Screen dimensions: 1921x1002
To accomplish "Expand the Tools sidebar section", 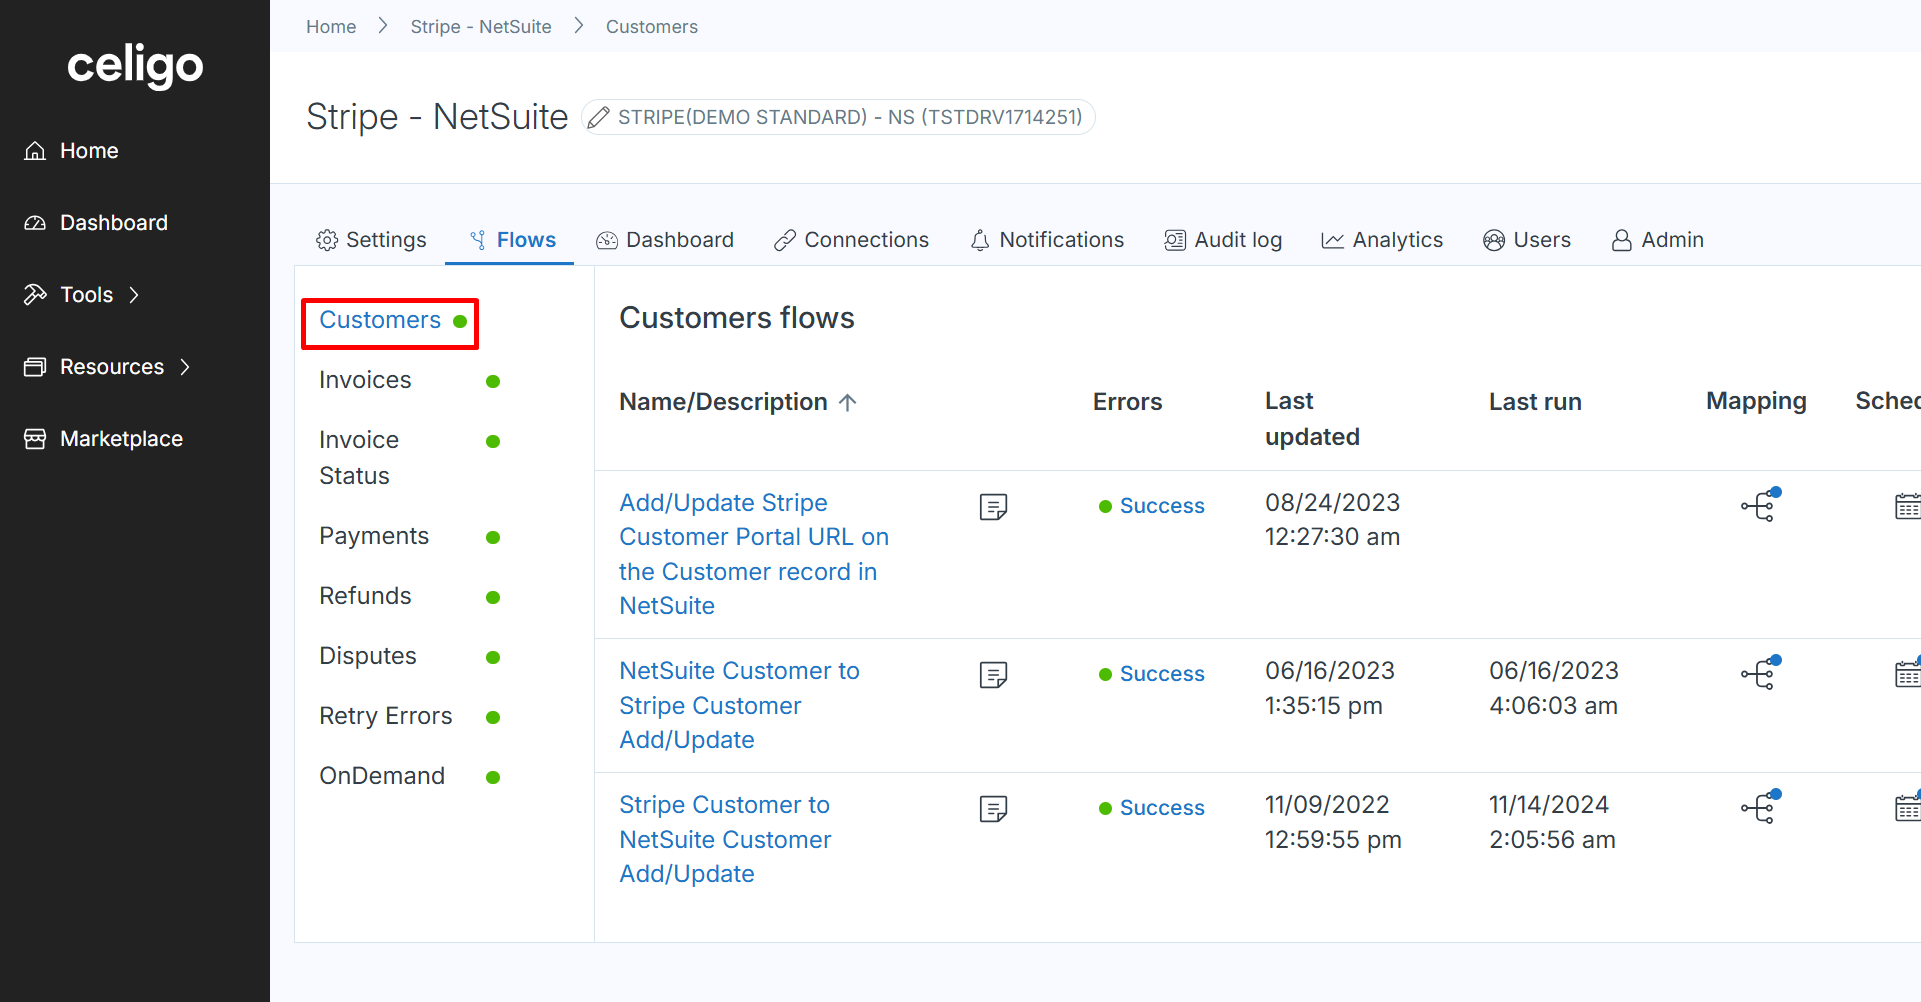I will pyautogui.click(x=134, y=294).
